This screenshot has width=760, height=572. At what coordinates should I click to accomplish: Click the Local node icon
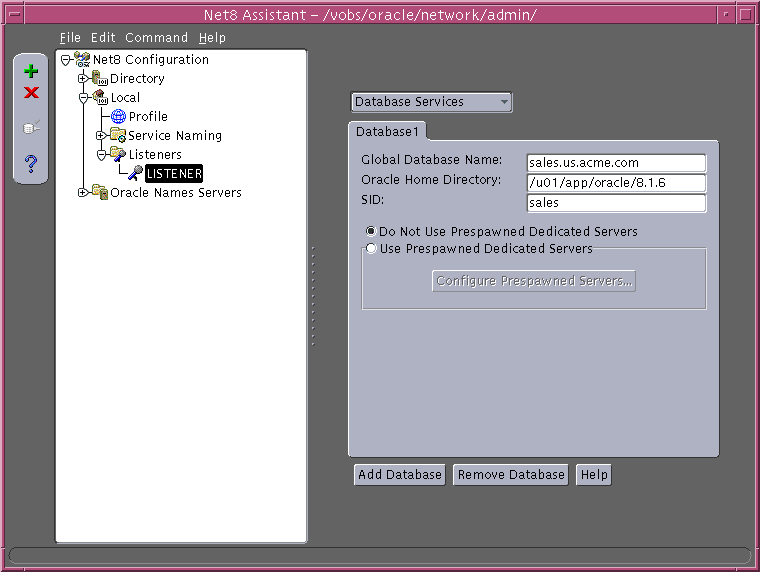[x=100, y=97]
